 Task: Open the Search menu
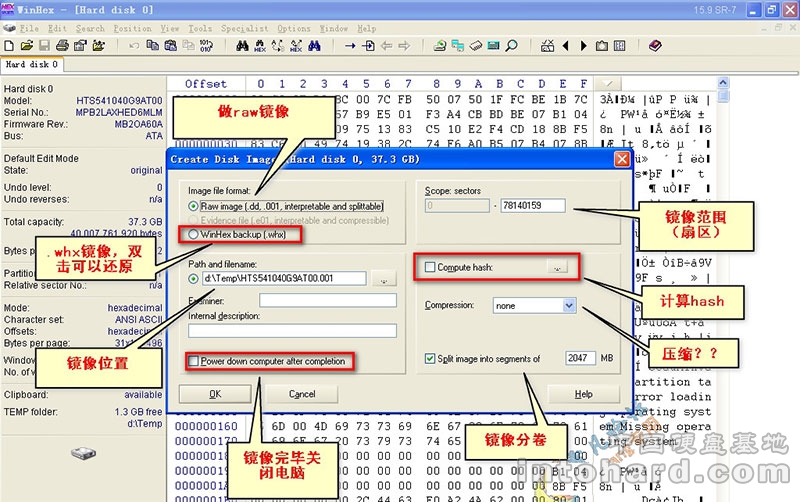90,29
